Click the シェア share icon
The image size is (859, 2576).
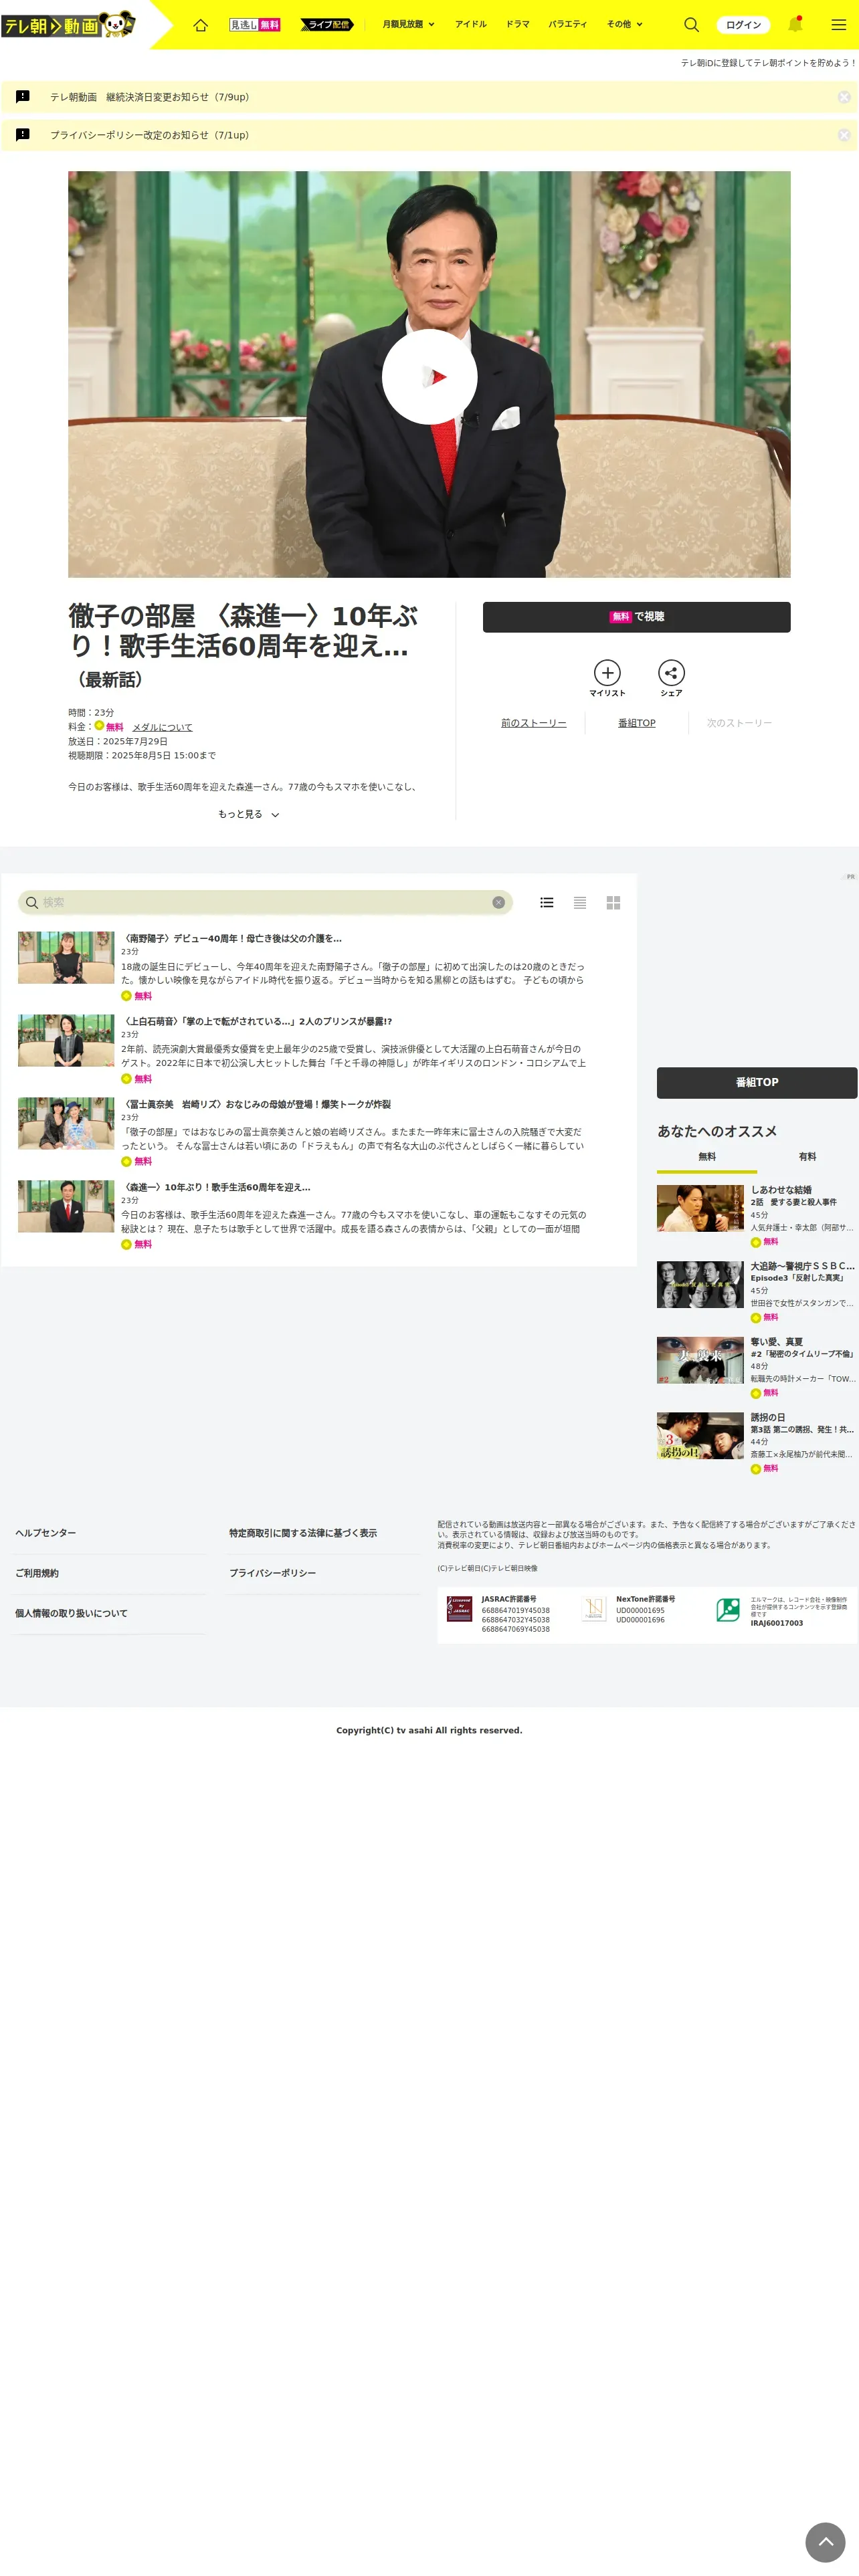pos(671,678)
